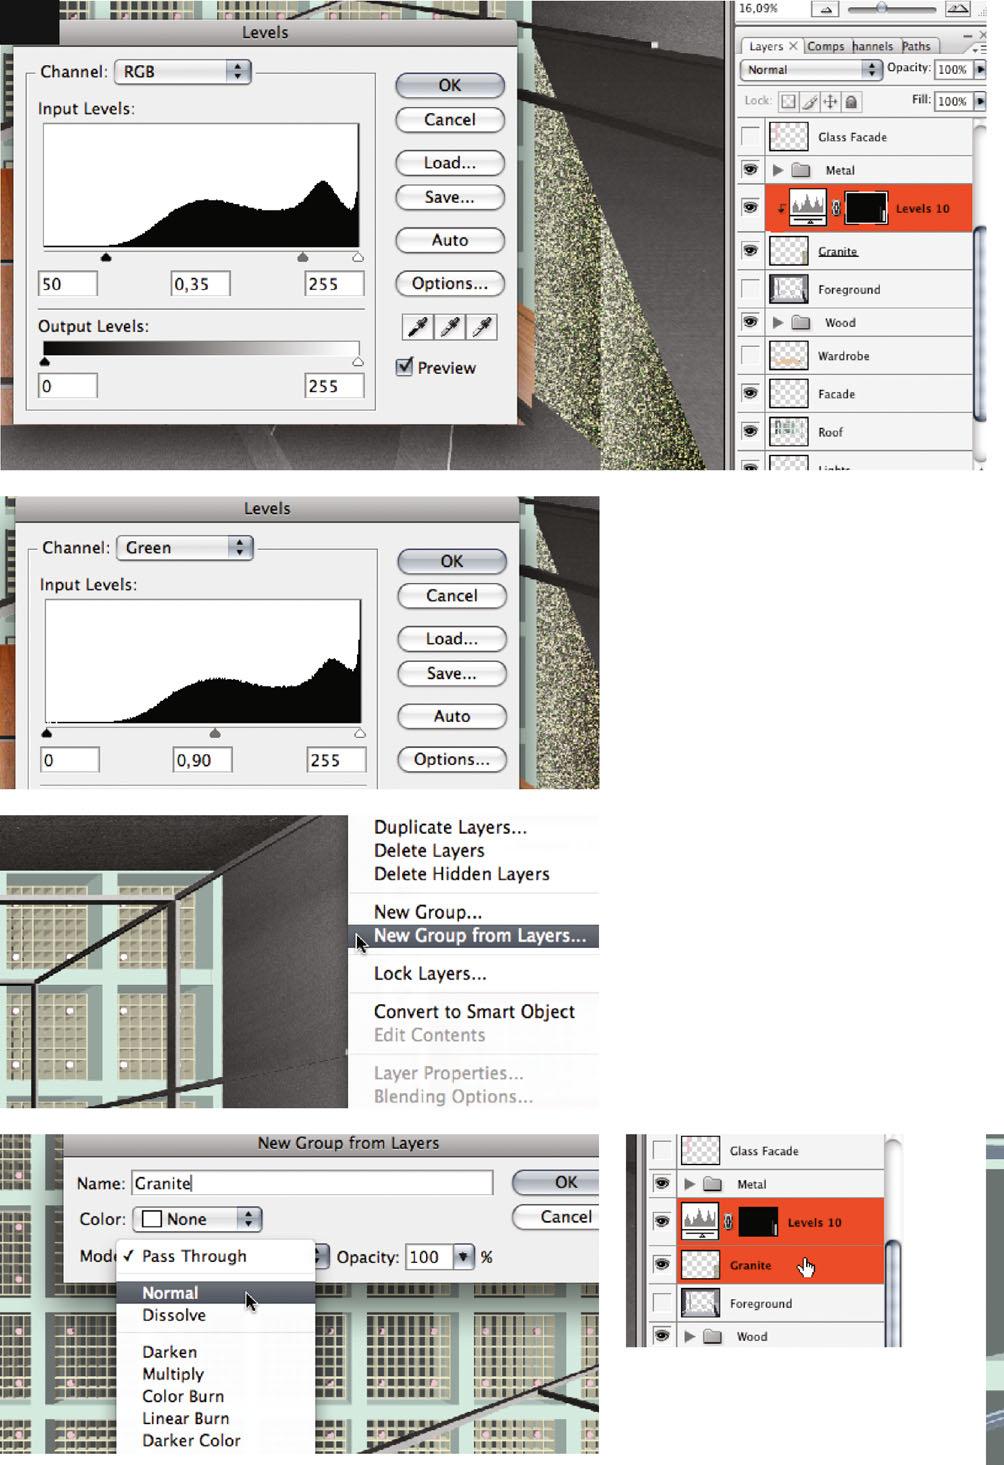The image size is (1004, 1465).
Task: Close the Layers tab with its x
Action: [793, 46]
